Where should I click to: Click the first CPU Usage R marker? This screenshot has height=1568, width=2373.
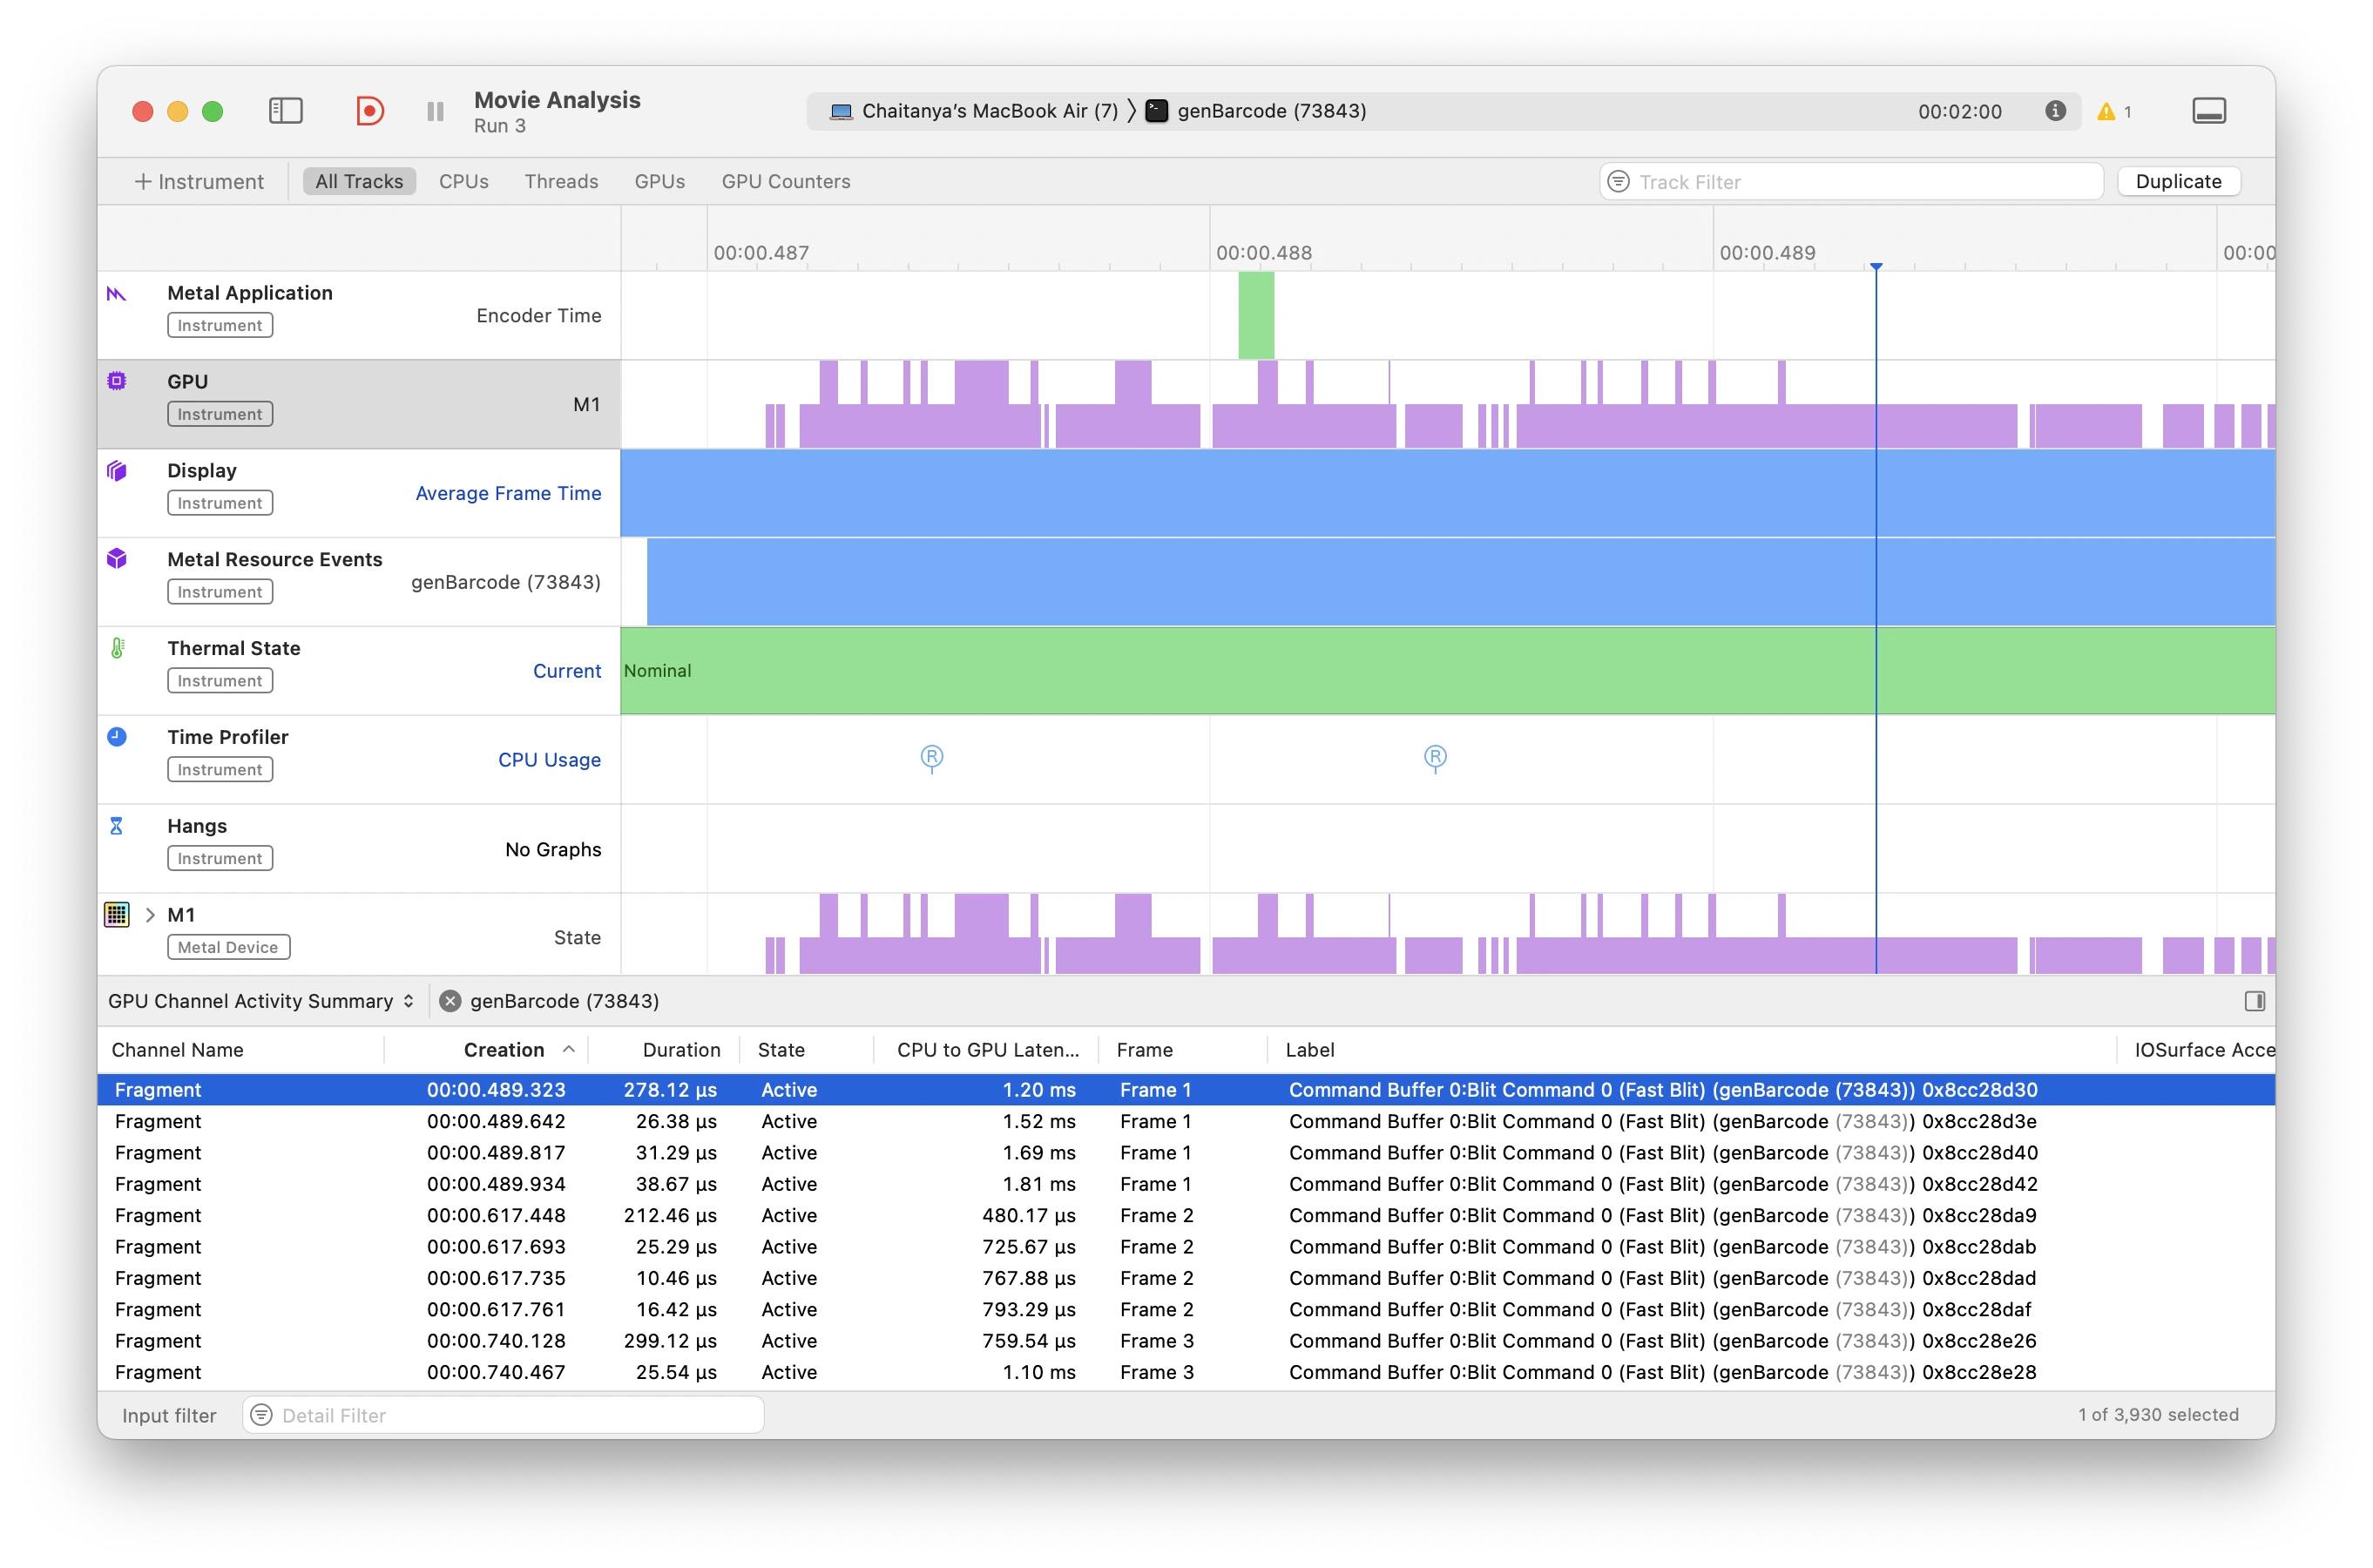pos(931,758)
